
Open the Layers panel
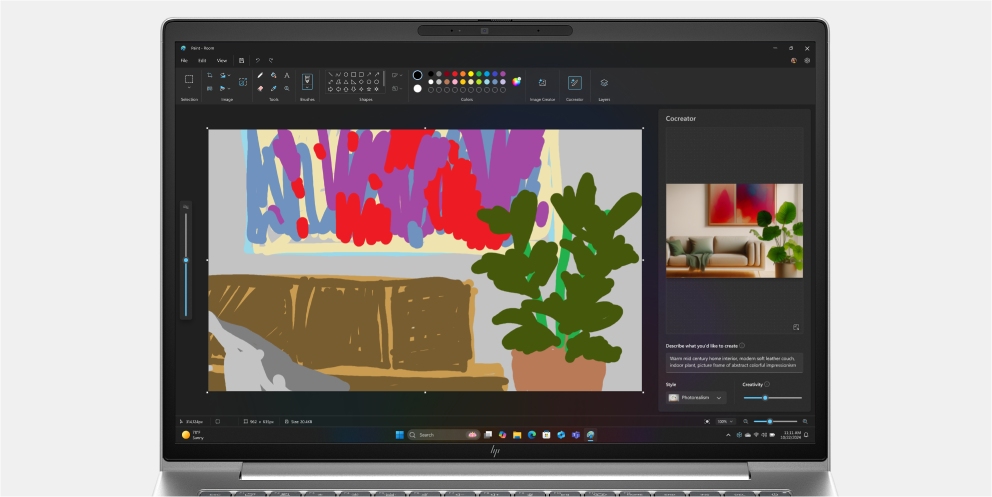click(x=604, y=83)
